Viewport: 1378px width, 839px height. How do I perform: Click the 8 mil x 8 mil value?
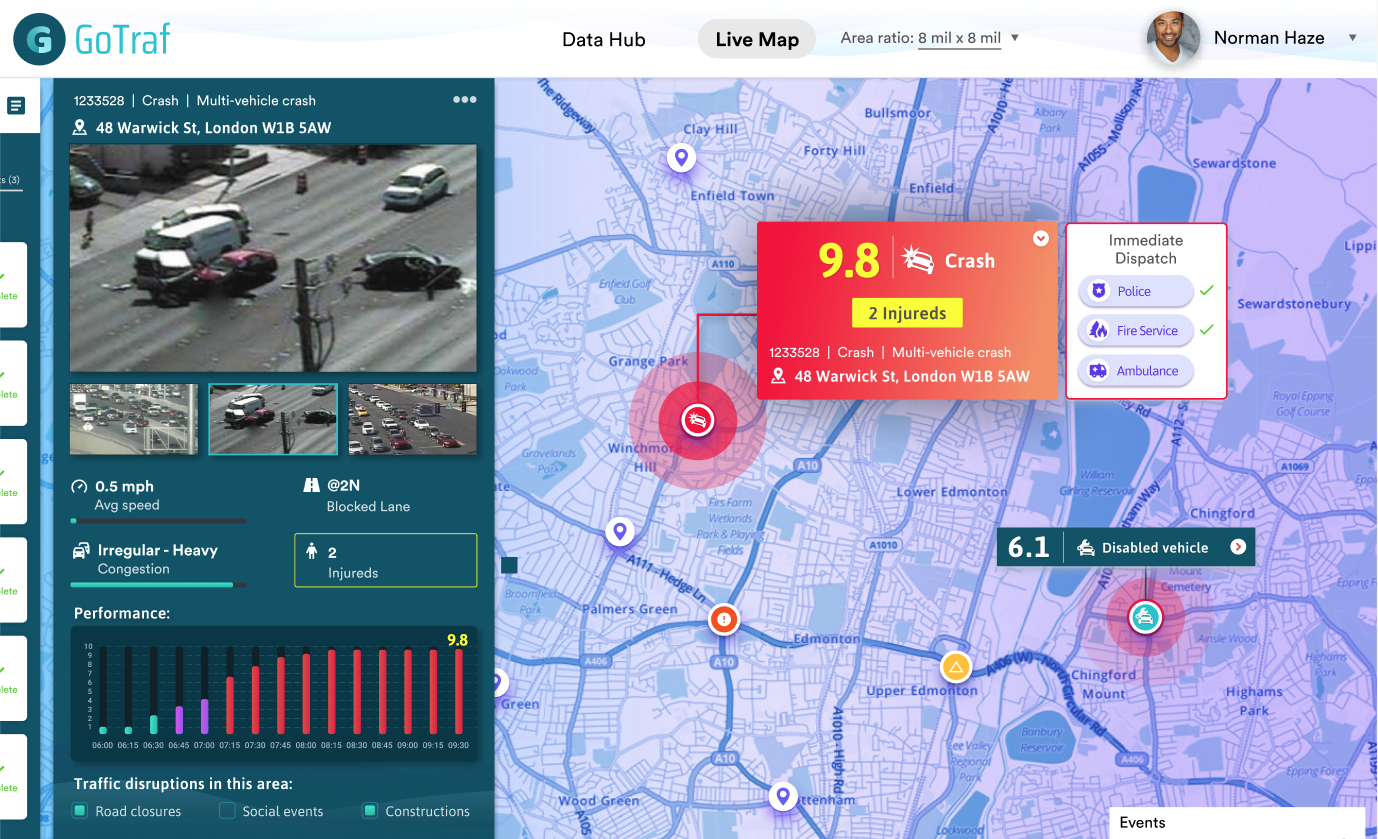coord(960,38)
